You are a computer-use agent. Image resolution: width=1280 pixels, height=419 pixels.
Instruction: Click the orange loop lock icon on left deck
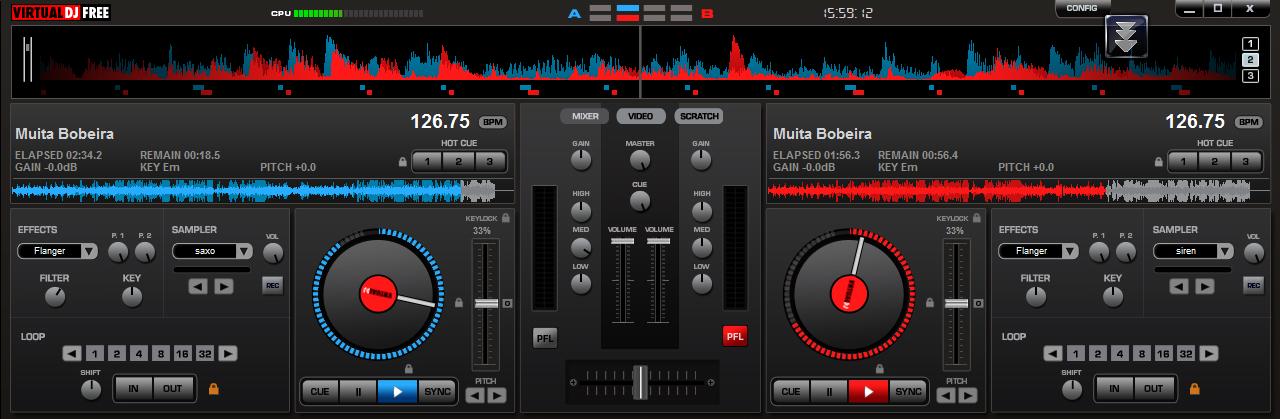click(x=213, y=388)
